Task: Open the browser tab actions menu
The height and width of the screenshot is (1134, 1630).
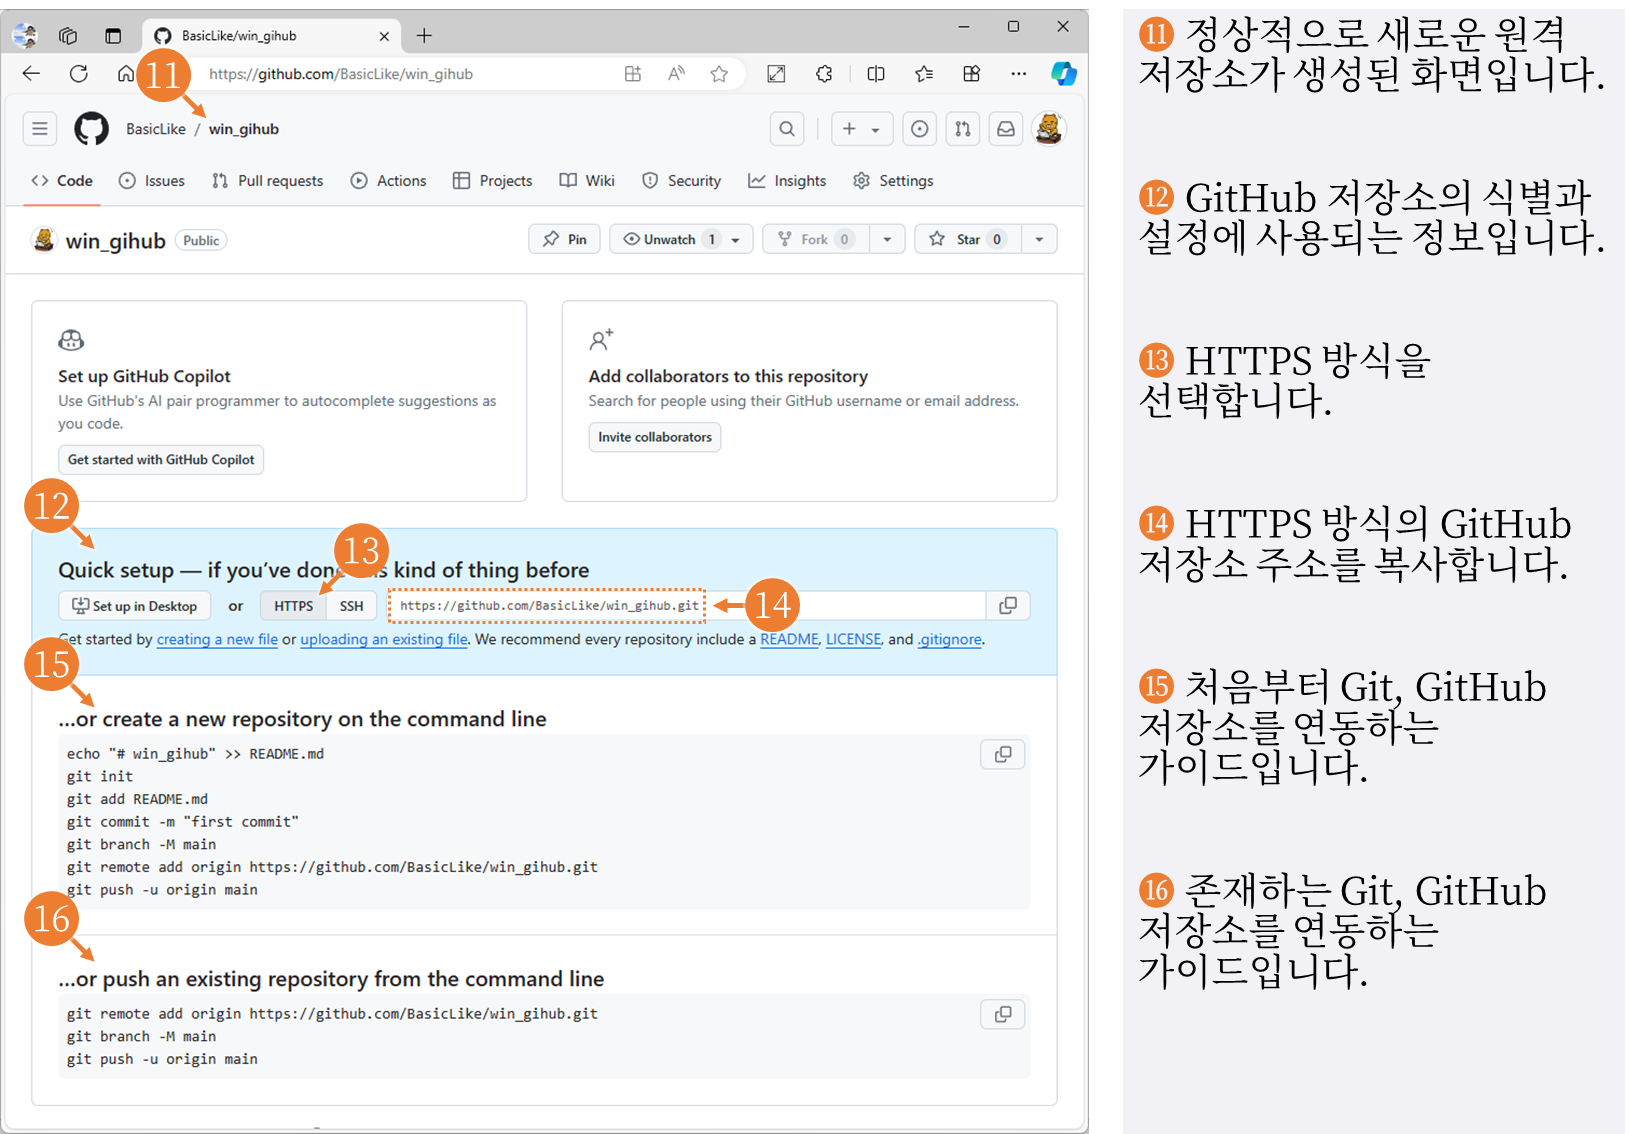Action: (x=113, y=36)
